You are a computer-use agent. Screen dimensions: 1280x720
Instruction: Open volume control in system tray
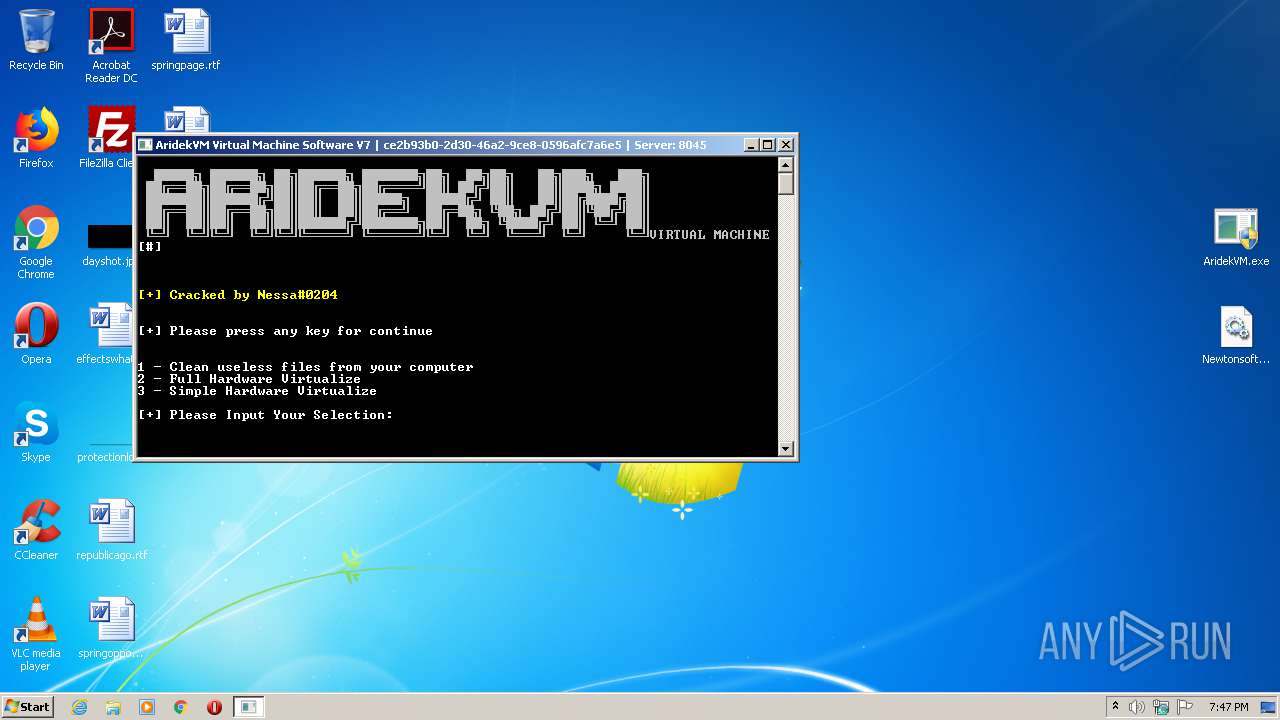[x=1137, y=707]
